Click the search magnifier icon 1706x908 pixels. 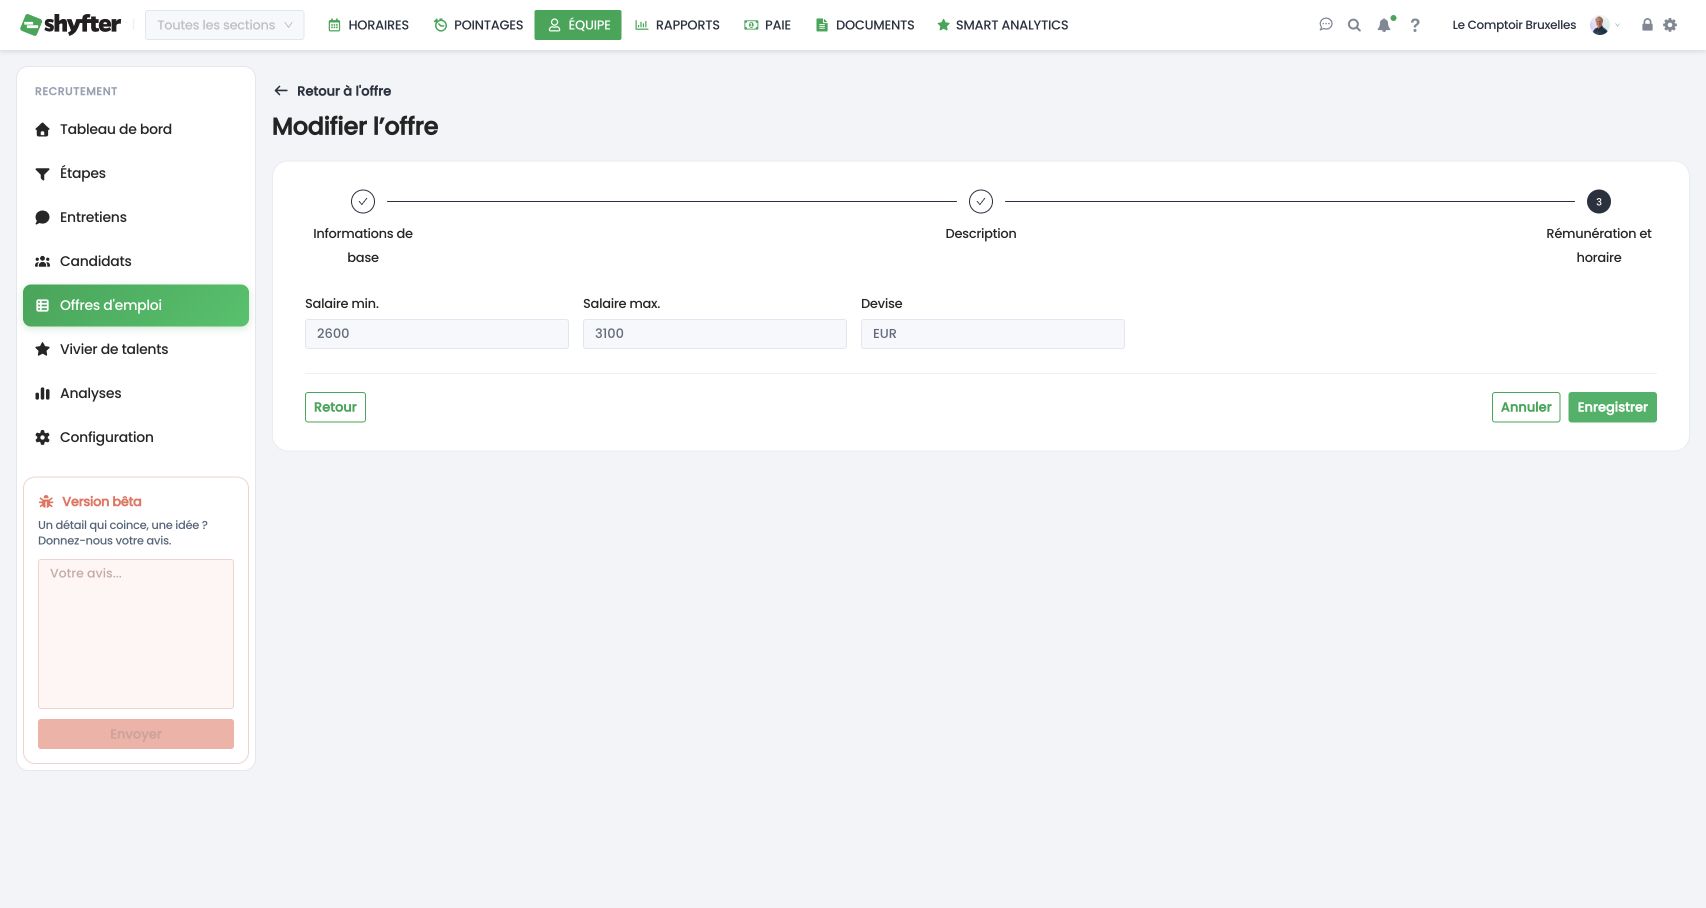click(x=1354, y=25)
